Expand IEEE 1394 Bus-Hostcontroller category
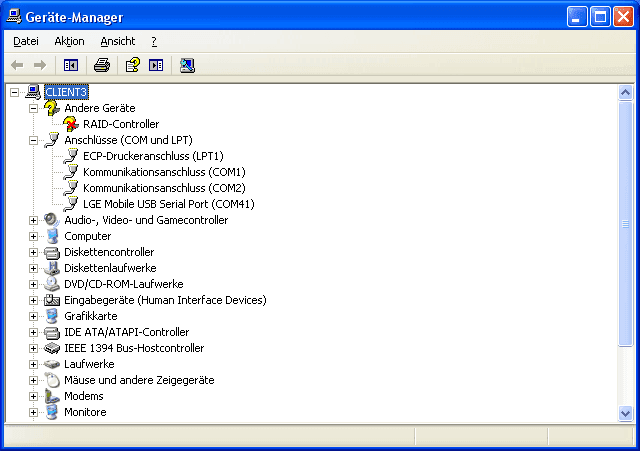640x451 pixels. click(33, 348)
